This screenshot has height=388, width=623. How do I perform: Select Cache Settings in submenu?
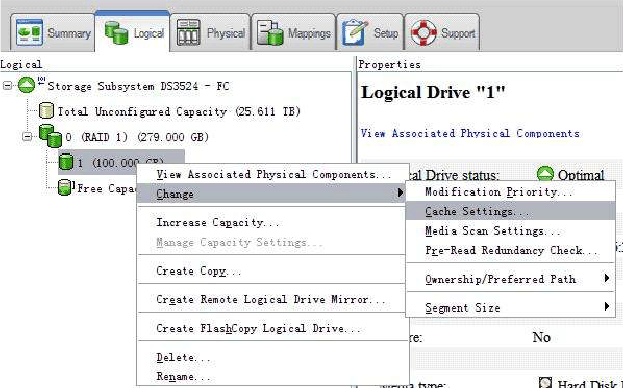[510, 211]
